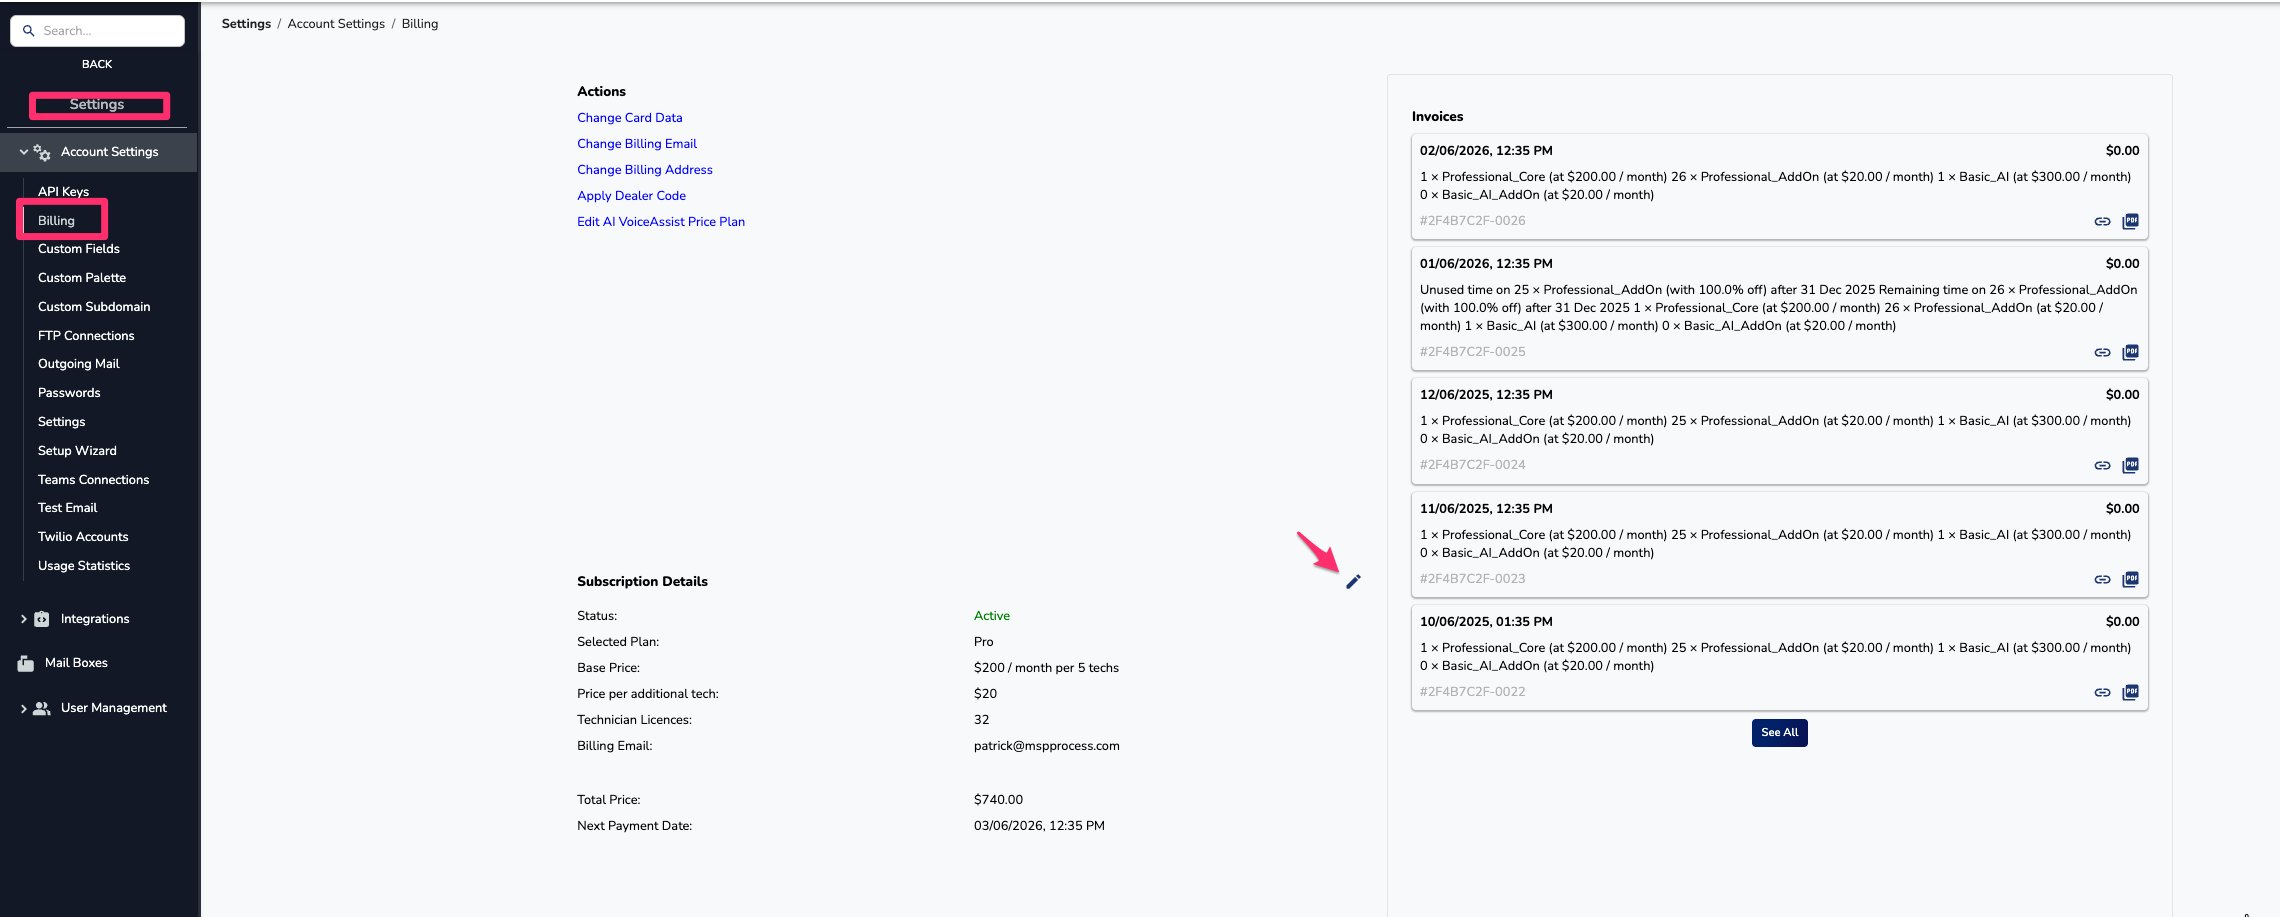
Task: Expand the Integrations section
Action: pyautogui.click(x=24, y=619)
